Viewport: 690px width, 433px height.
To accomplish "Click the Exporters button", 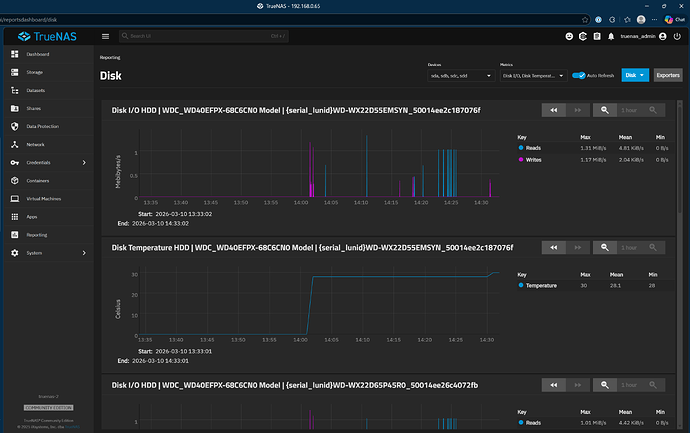I will [x=668, y=75].
